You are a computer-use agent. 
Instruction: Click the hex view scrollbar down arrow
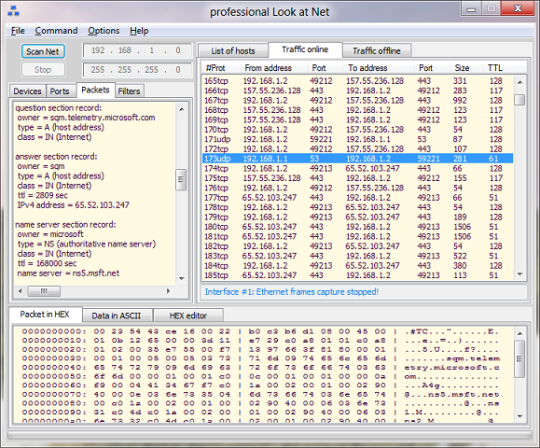click(520, 416)
